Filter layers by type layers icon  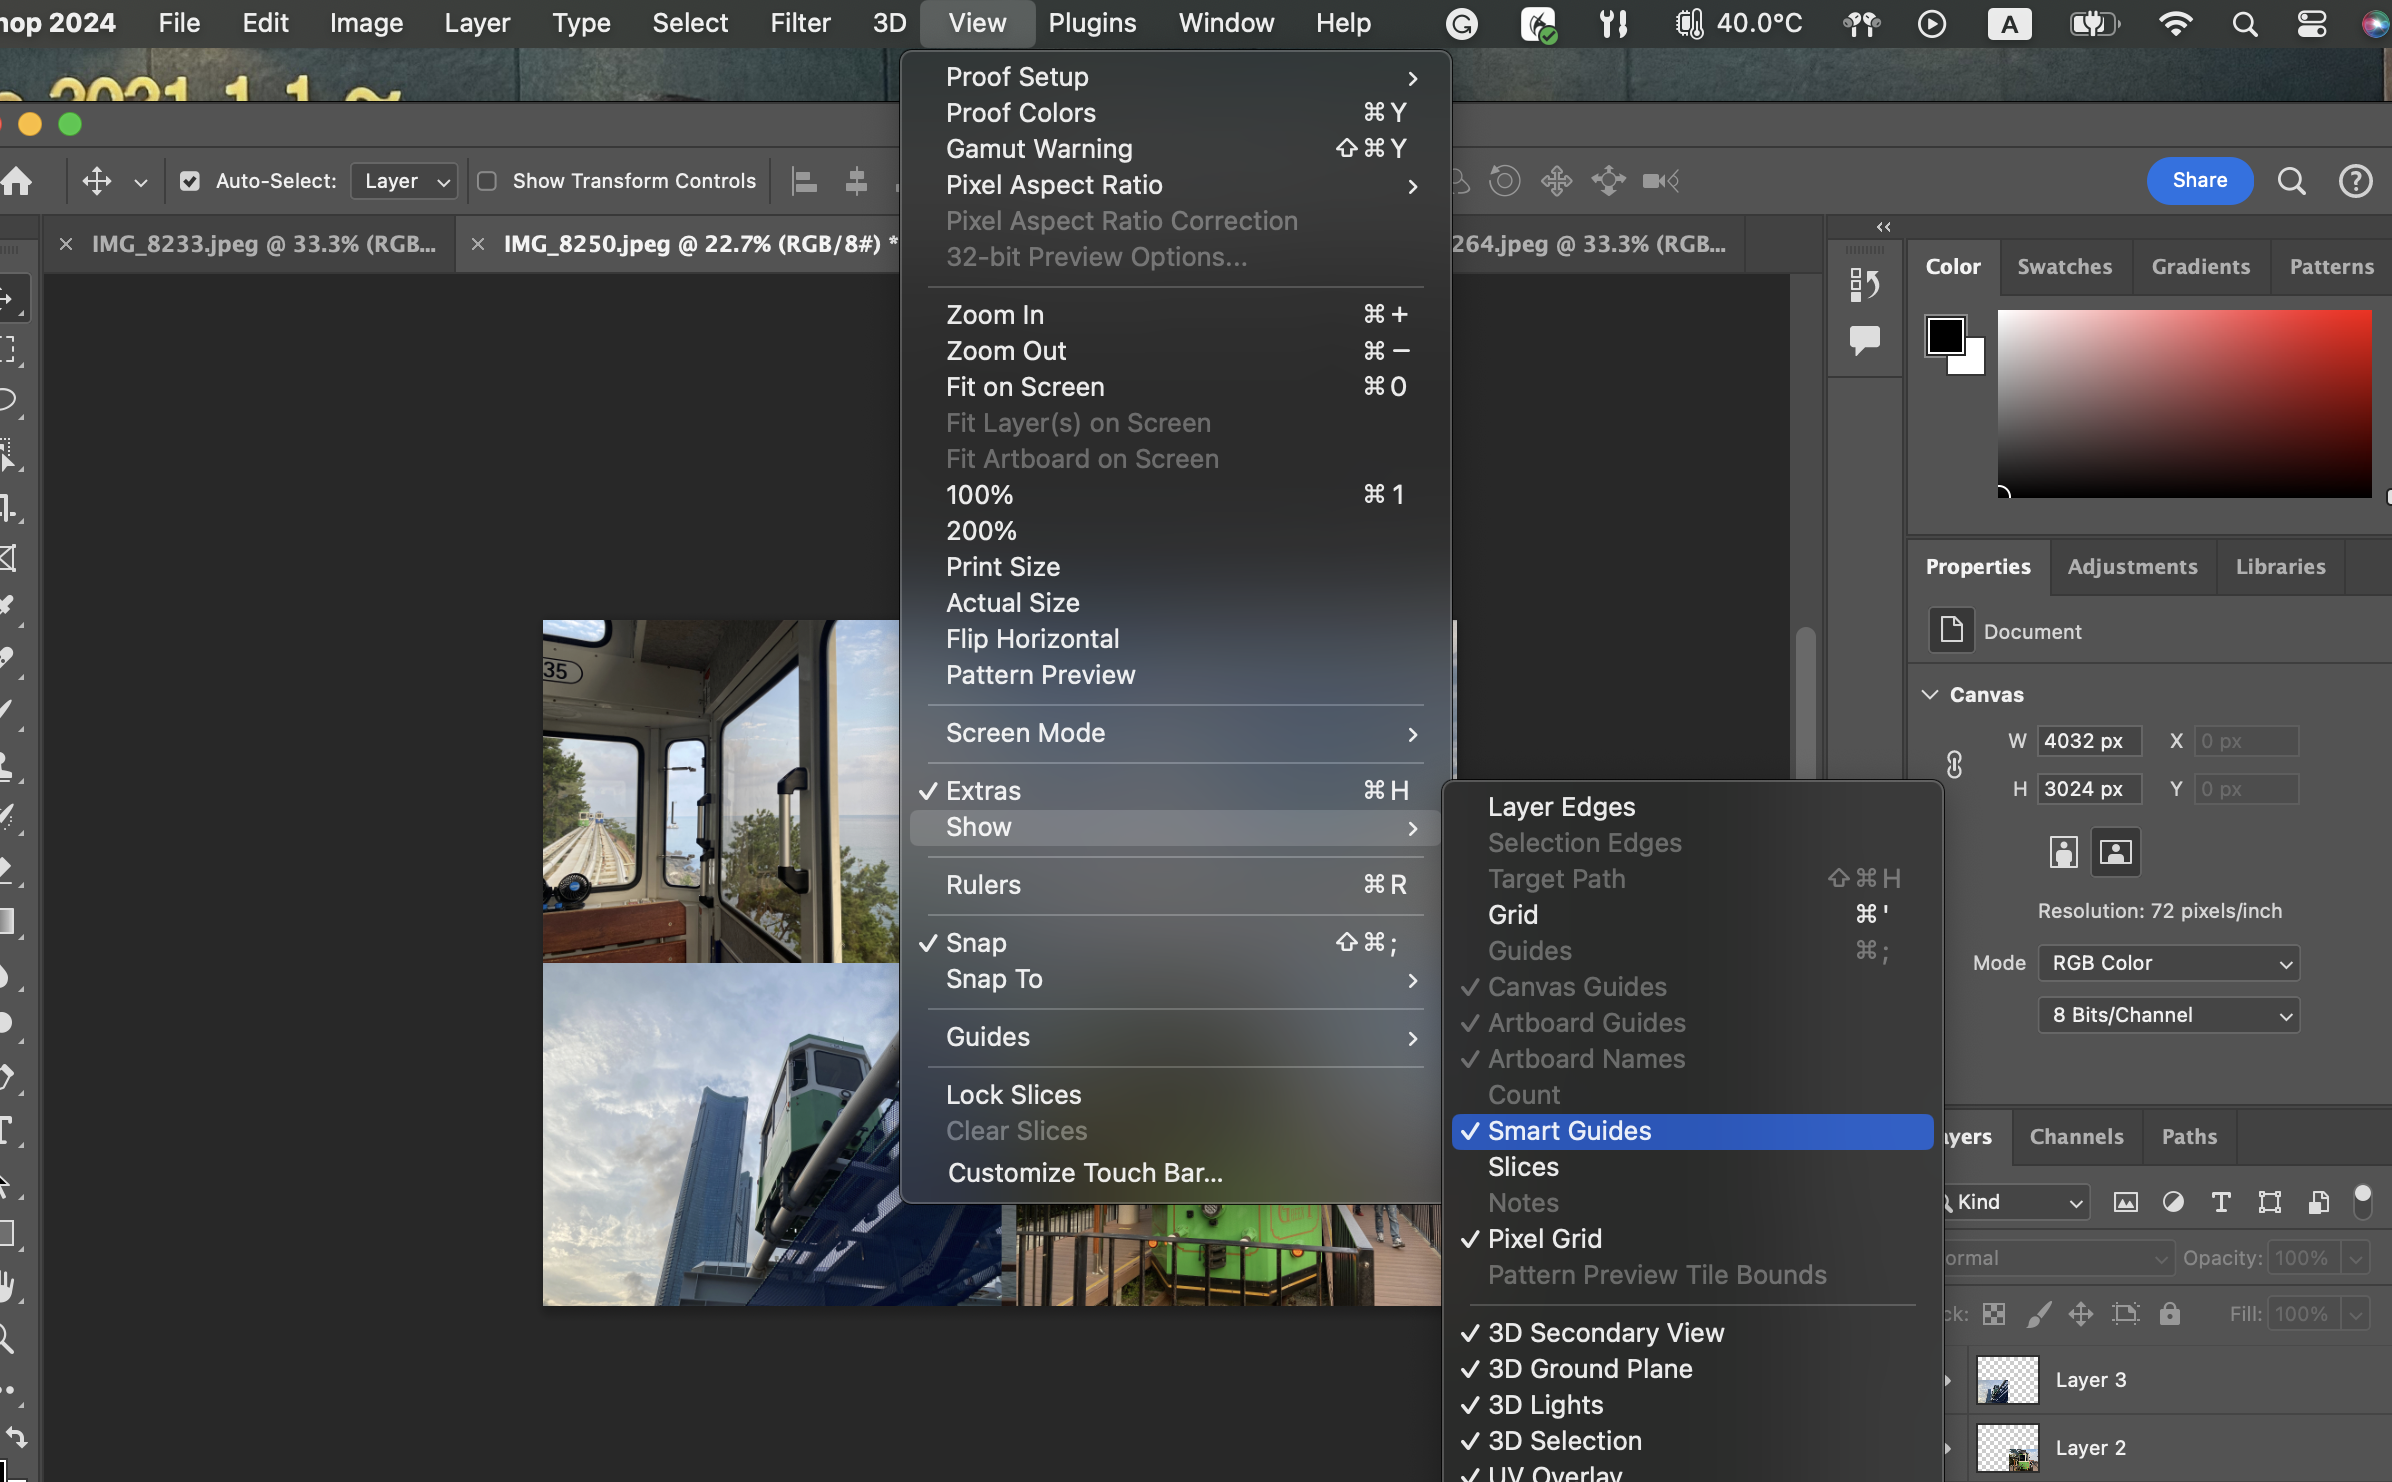pos(2221,1202)
